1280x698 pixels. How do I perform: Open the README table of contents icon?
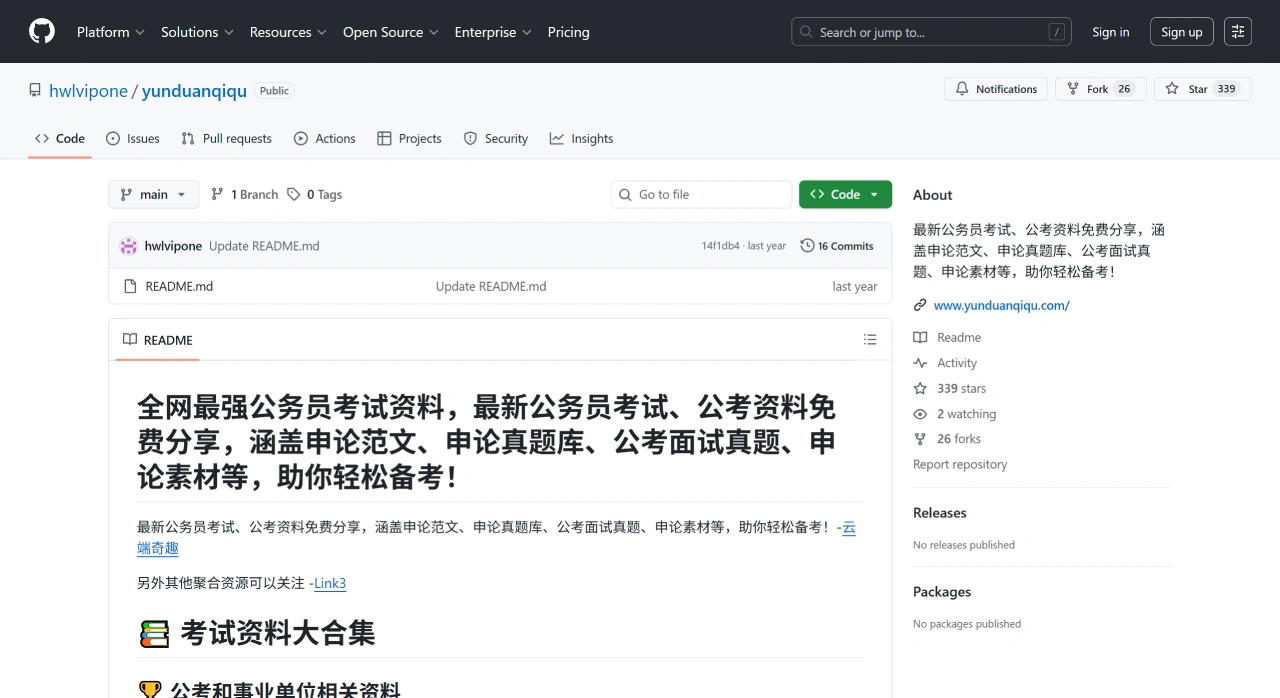[x=869, y=339]
